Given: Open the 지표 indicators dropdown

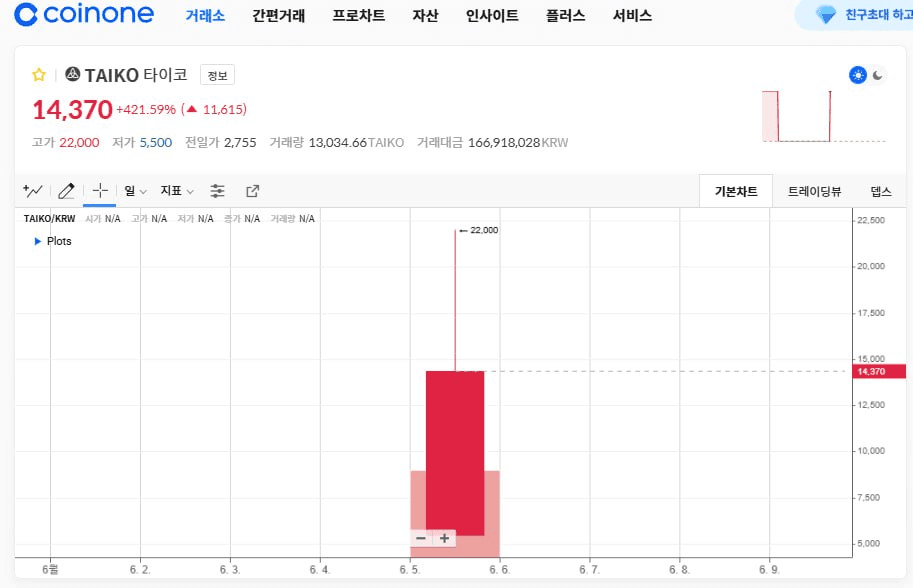Looking at the screenshot, I should click(x=177, y=191).
